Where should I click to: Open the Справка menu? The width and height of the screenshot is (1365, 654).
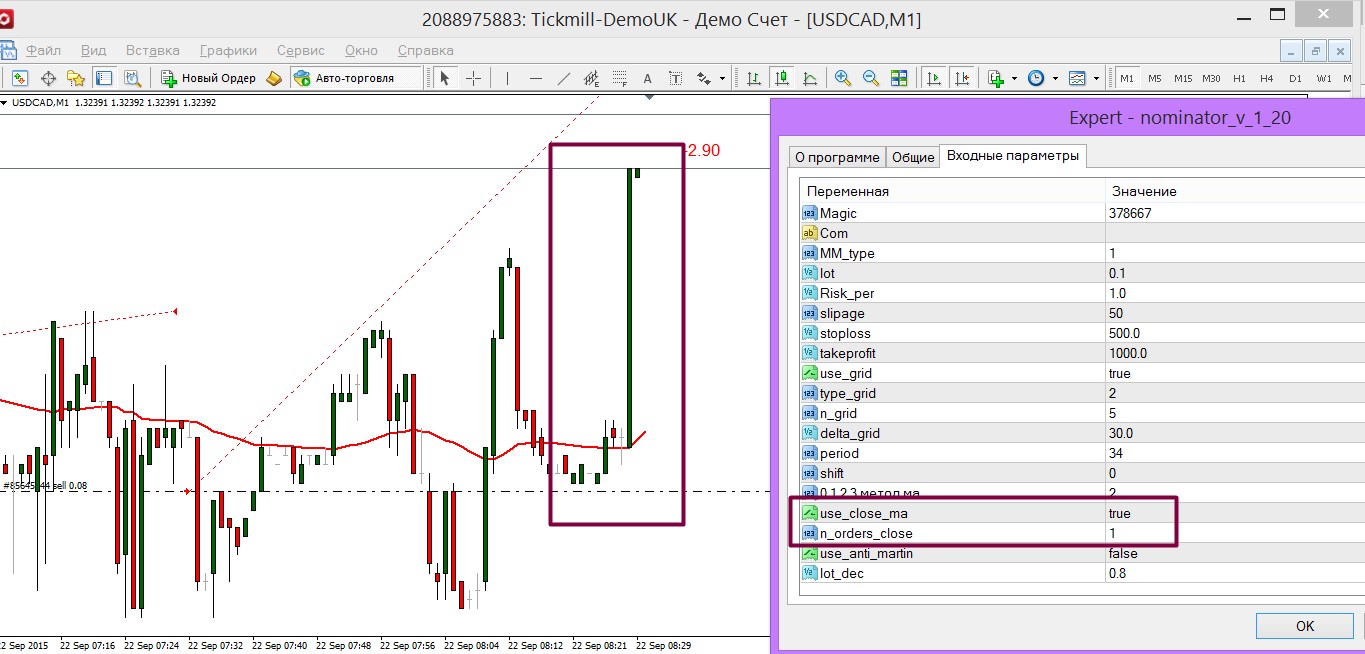426,50
